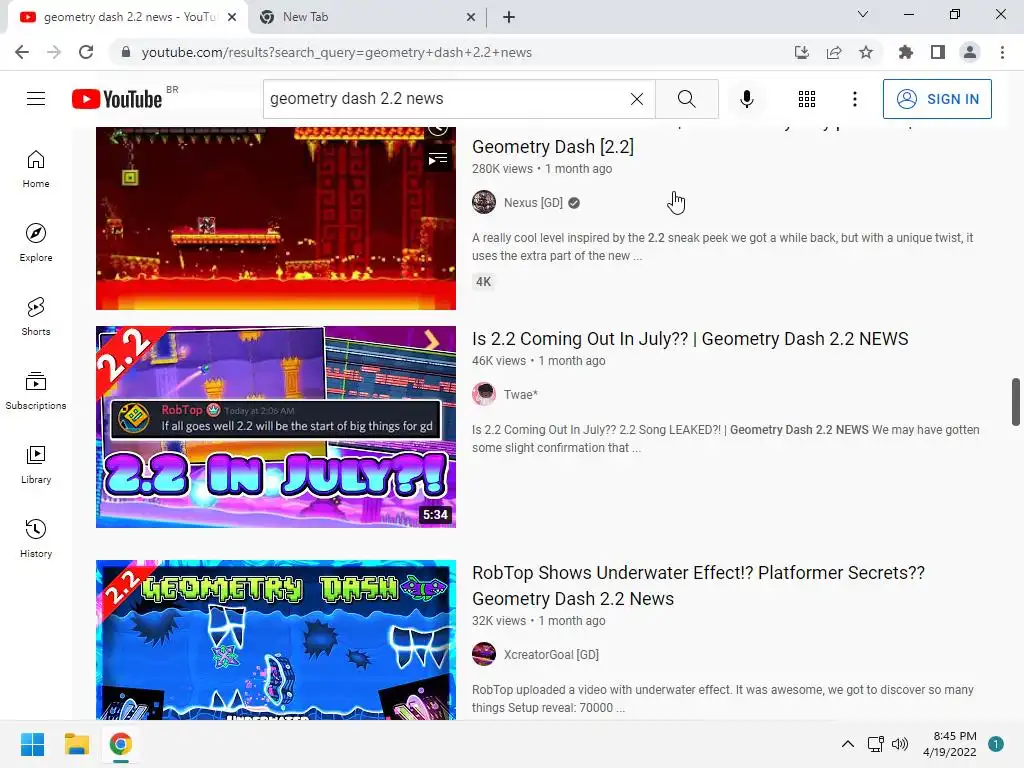Open the red lava level thumbnail
This screenshot has width=1024, height=768.
click(276, 218)
